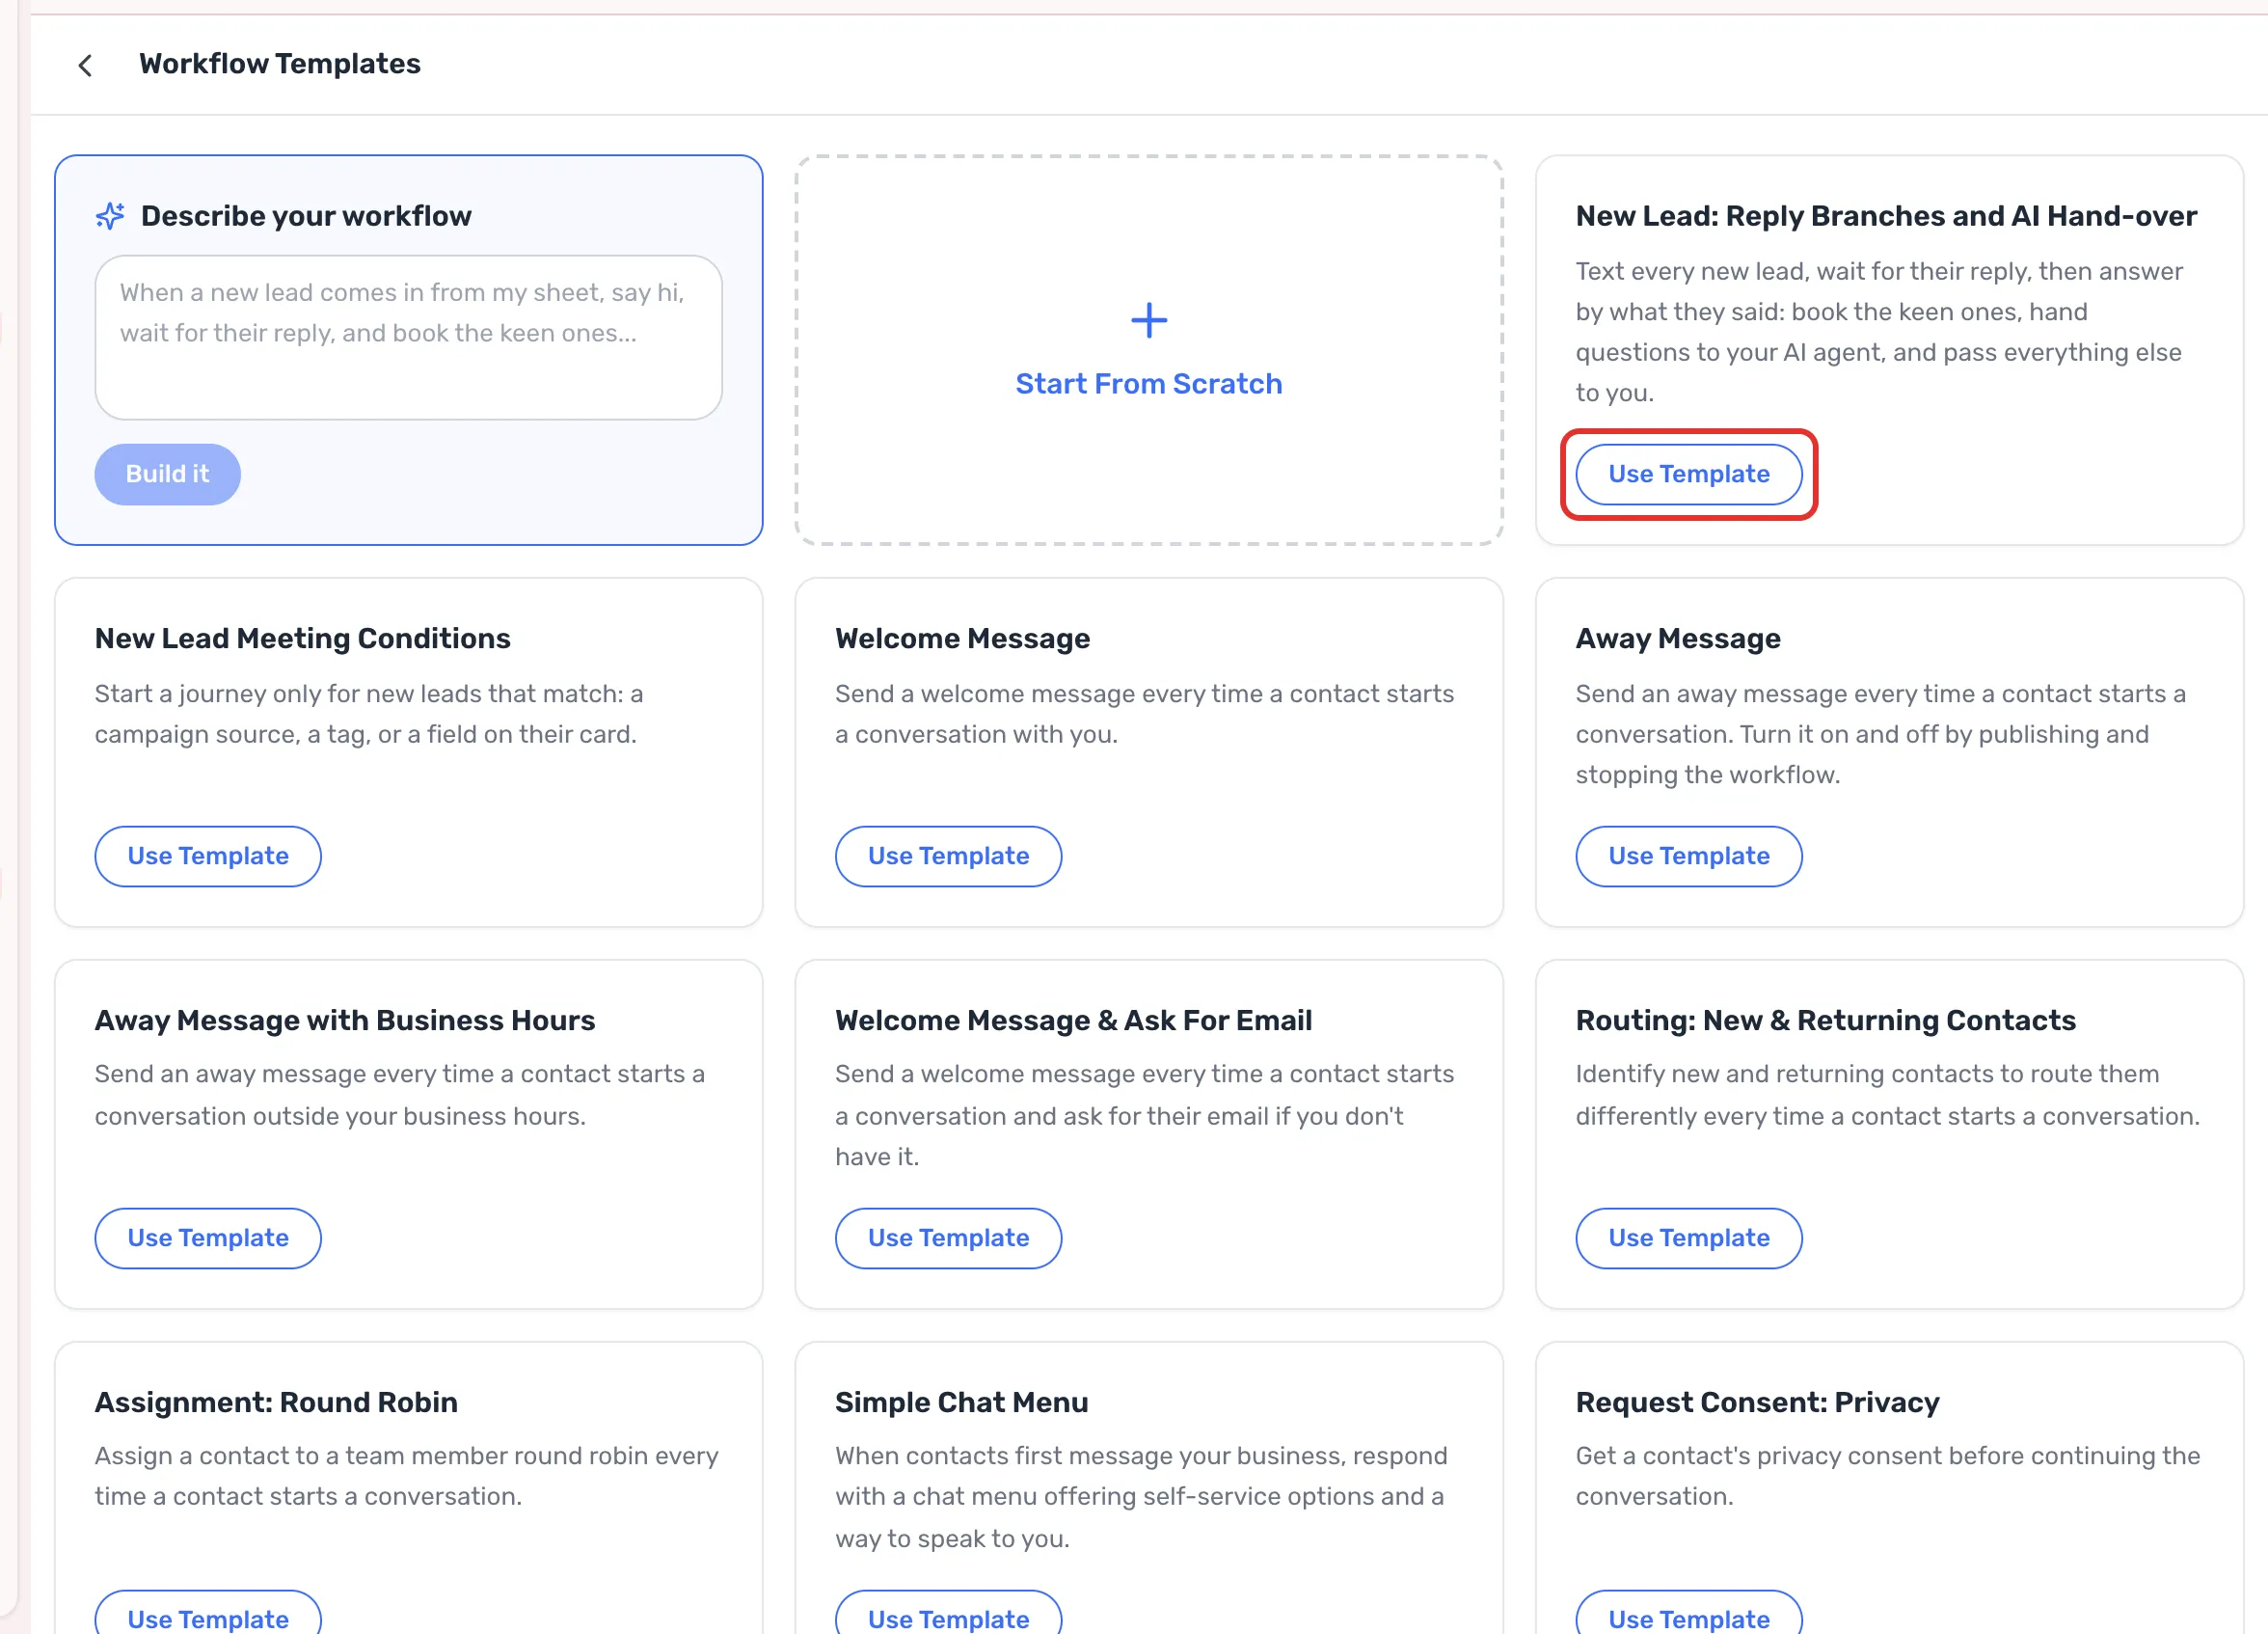Viewport: 2268px width, 1634px height.
Task: Click the Assignment: Round Robin title
Action: pyautogui.click(x=276, y=1402)
